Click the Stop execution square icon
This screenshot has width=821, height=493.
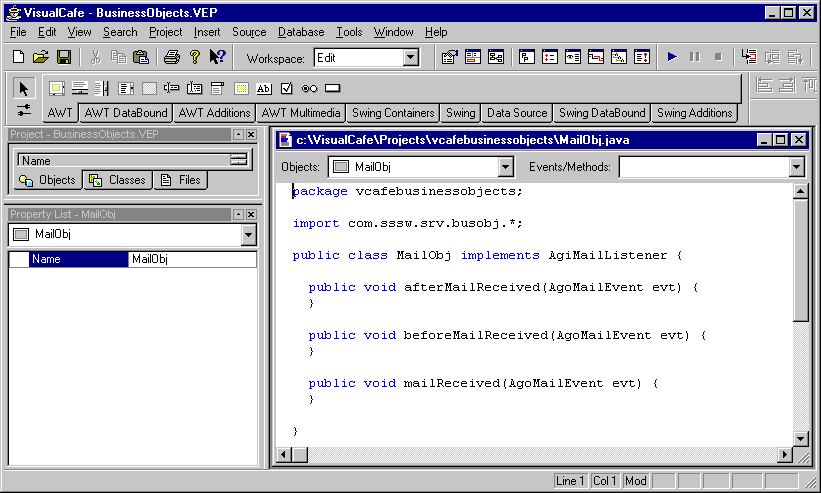[x=718, y=57]
